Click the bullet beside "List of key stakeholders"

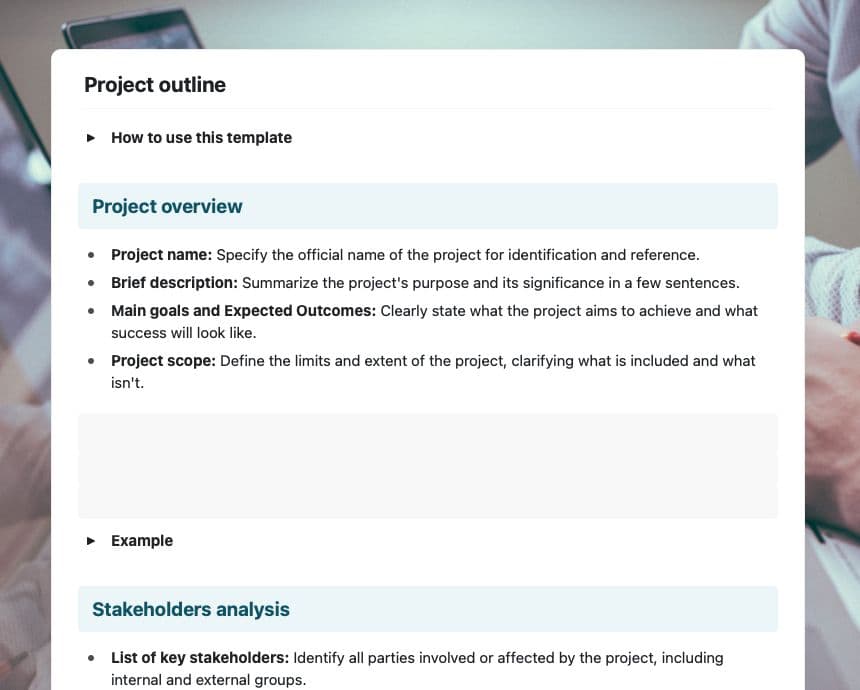(x=92, y=658)
